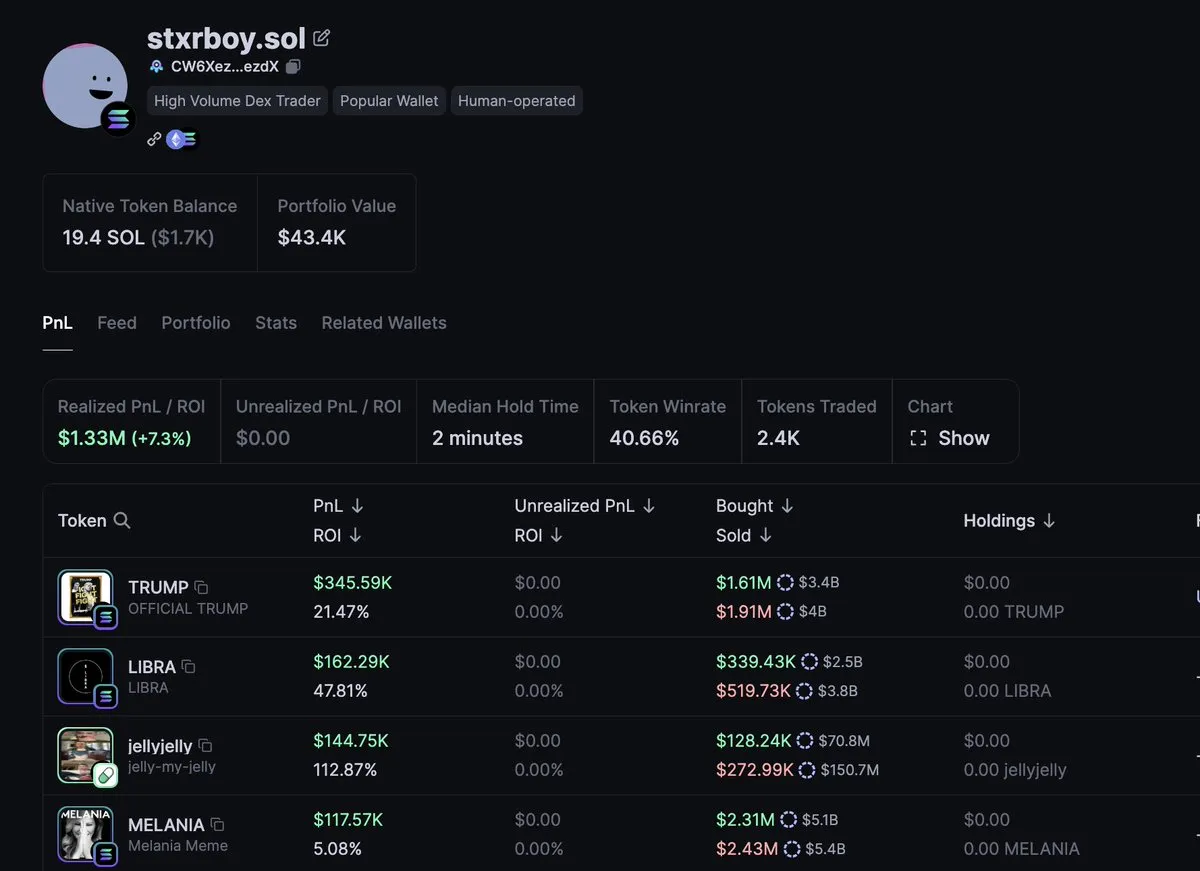Viewport: 1200px width, 871px height.
Task: Click the market cap icon beside $272.99K
Action: [x=807, y=769]
